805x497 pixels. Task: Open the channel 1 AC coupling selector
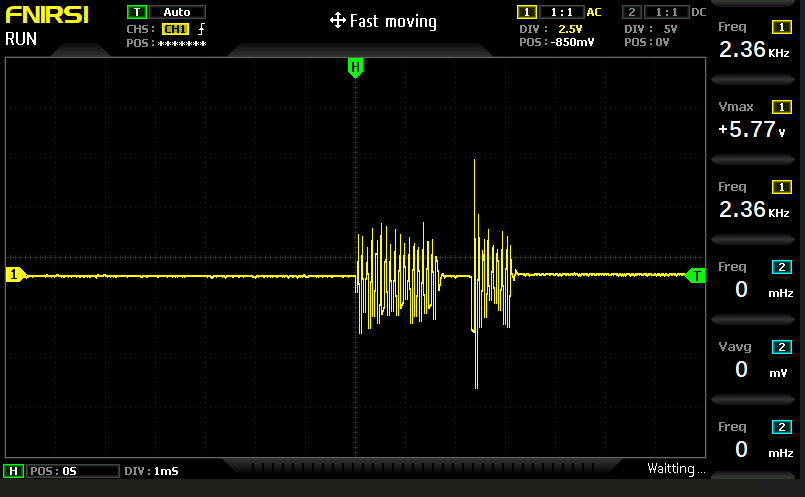594,12
